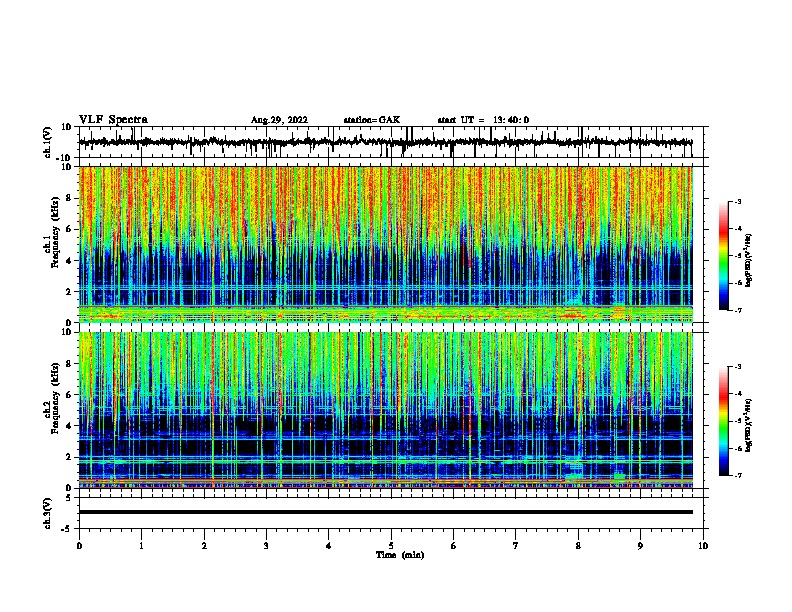Click the time axis tick label "10"
The height and width of the screenshot is (612, 792).
[x=703, y=546]
